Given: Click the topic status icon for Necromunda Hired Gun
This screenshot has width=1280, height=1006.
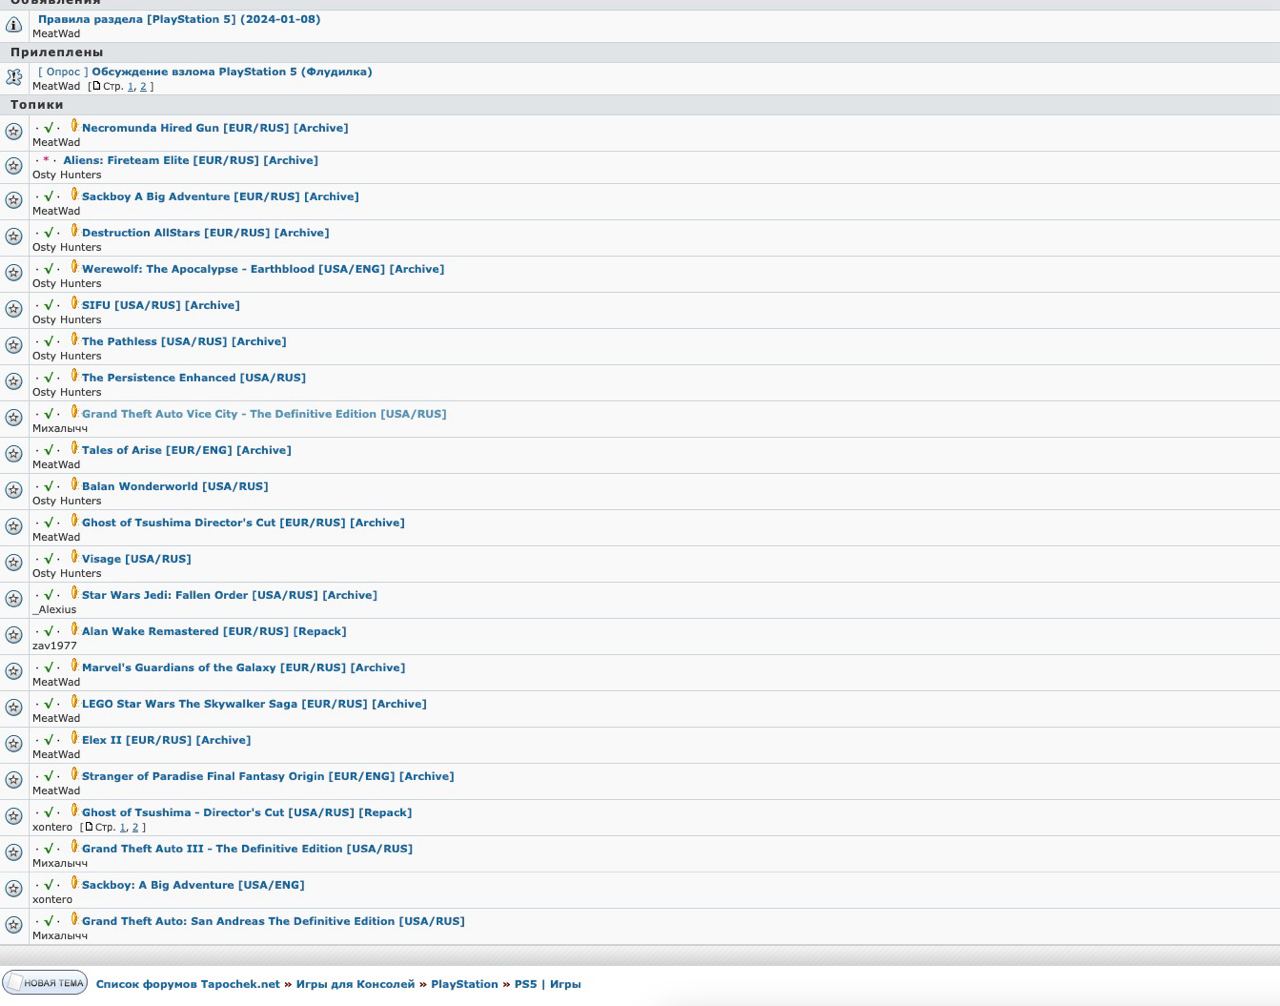Looking at the screenshot, I should (14, 132).
